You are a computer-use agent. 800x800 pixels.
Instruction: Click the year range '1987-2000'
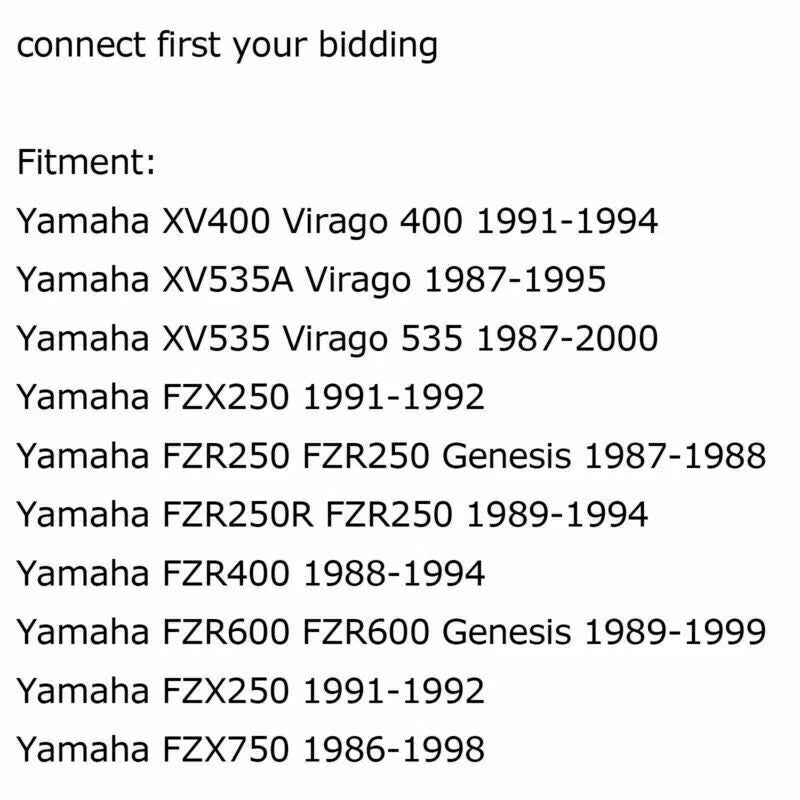pyautogui.click(x=567, y=338)
